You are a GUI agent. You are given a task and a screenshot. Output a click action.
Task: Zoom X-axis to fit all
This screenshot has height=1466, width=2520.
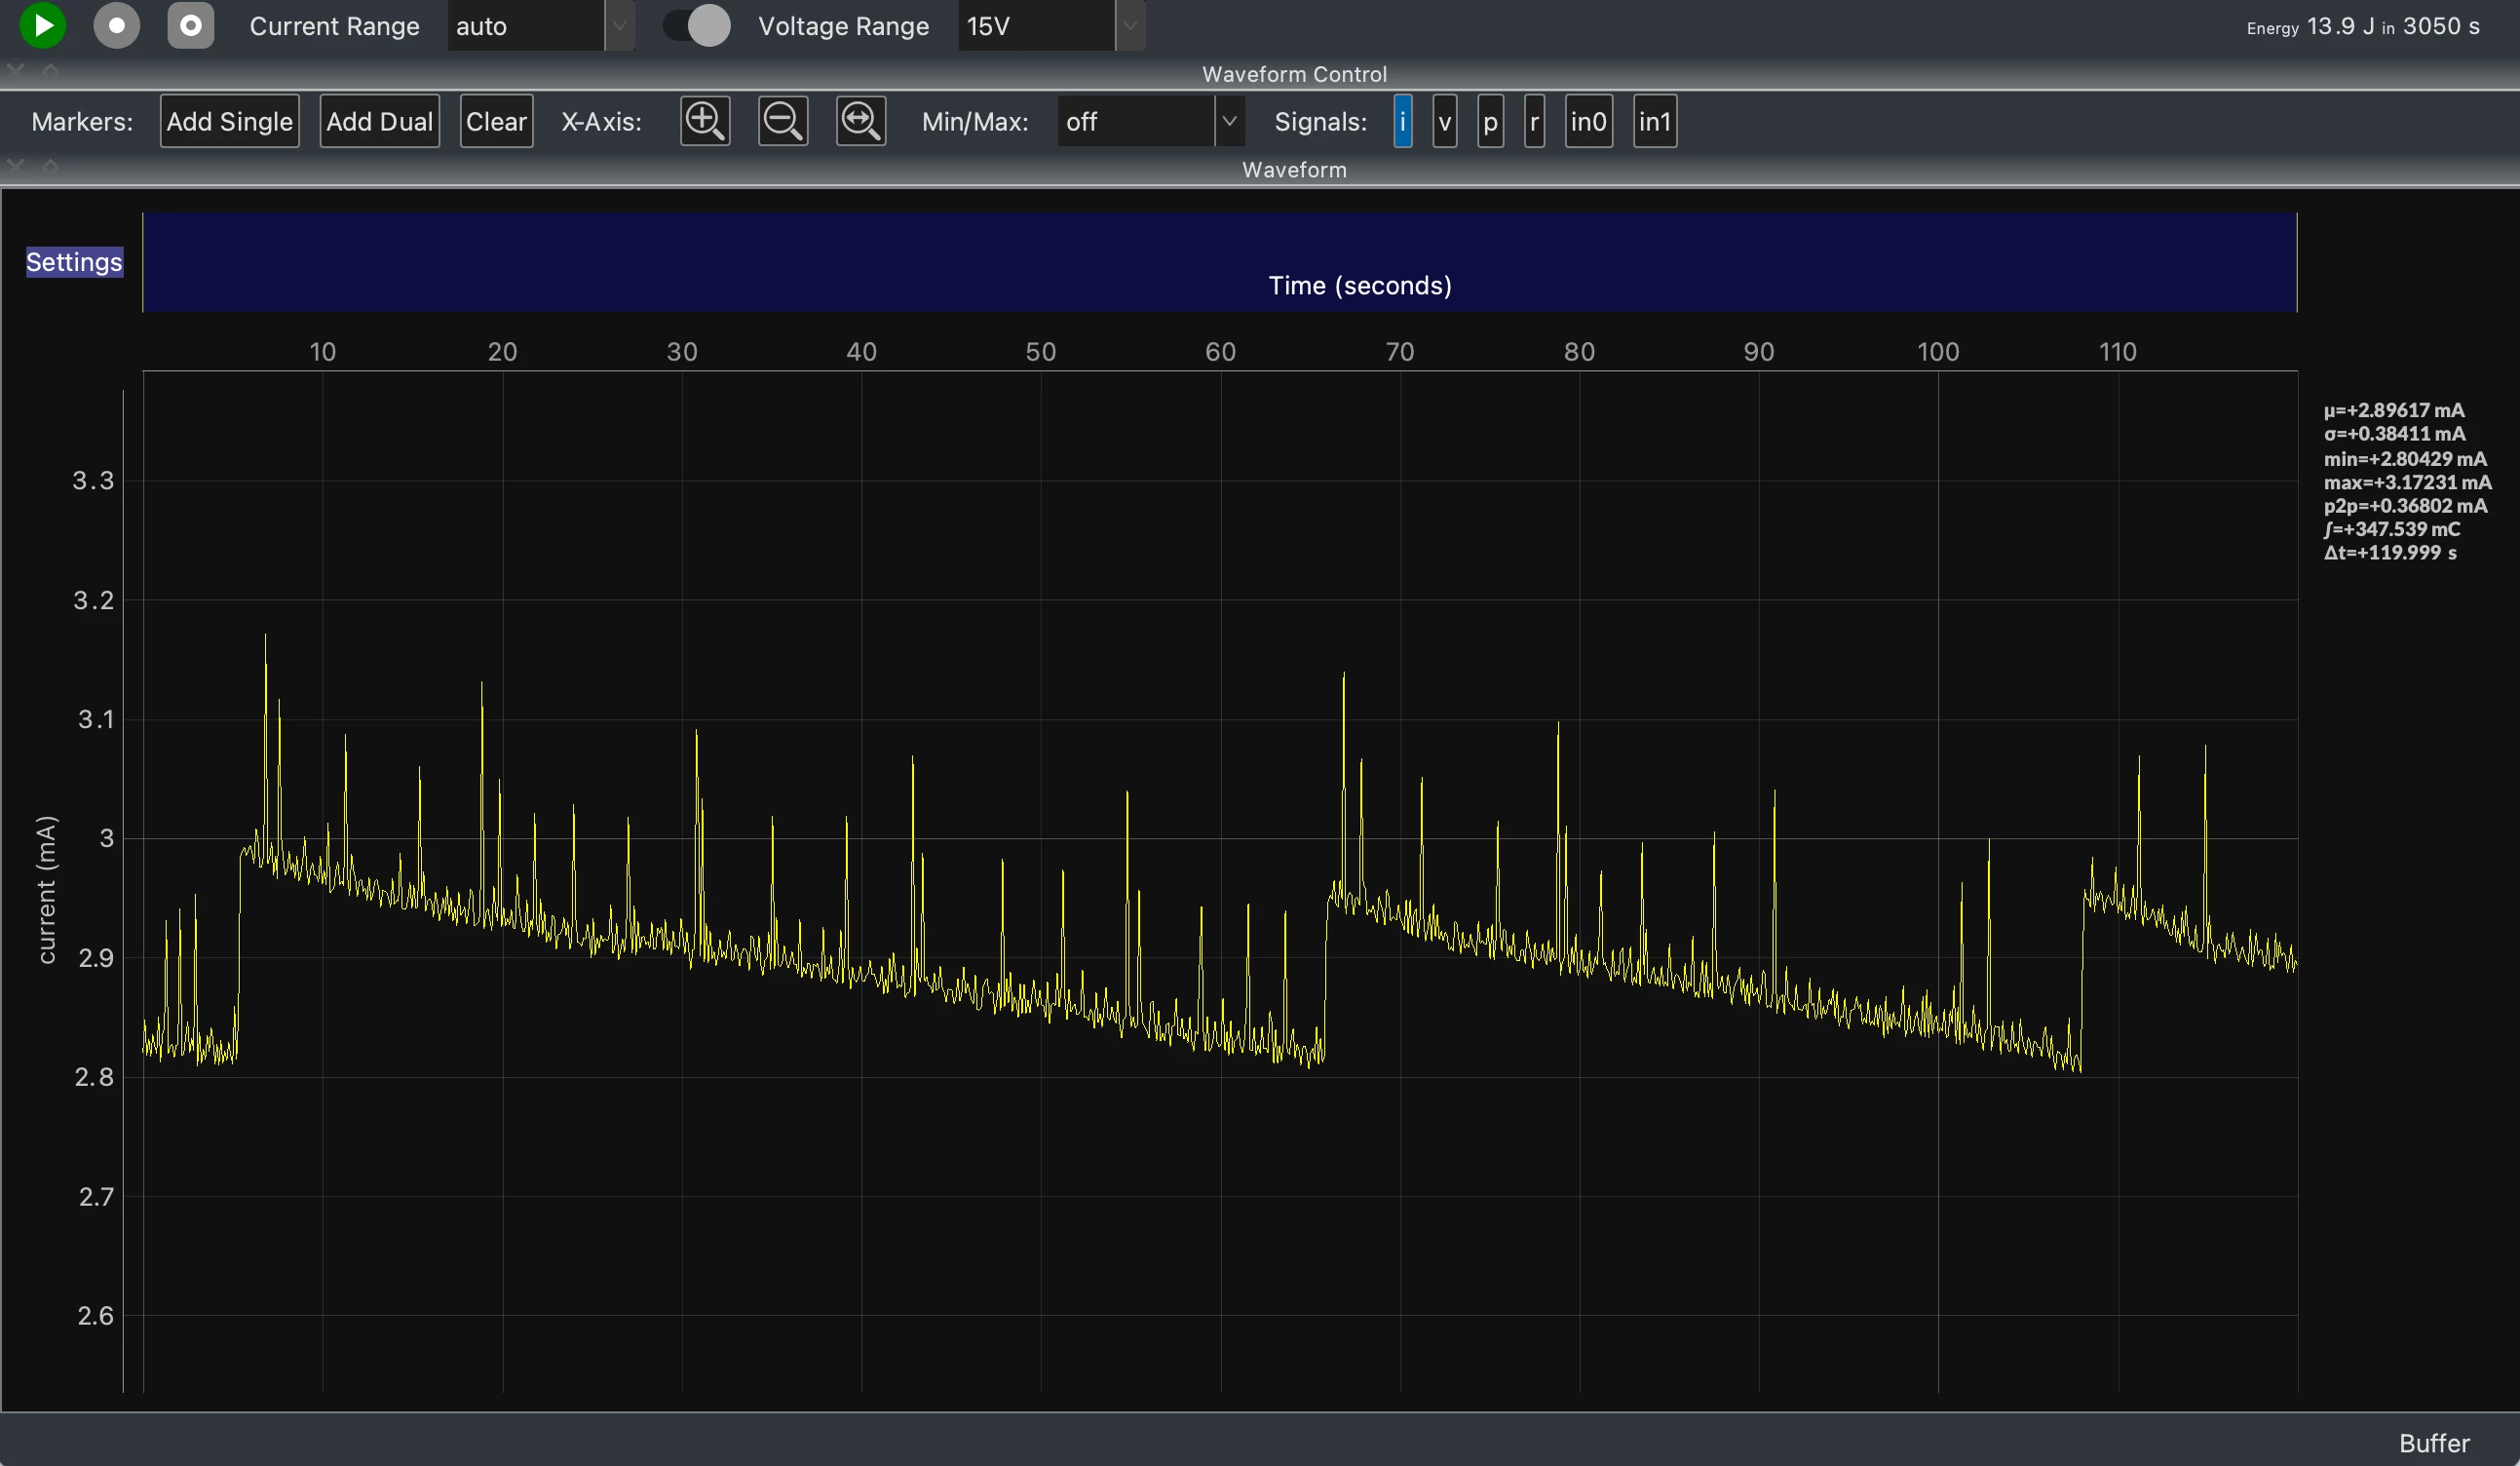[861, 122]
